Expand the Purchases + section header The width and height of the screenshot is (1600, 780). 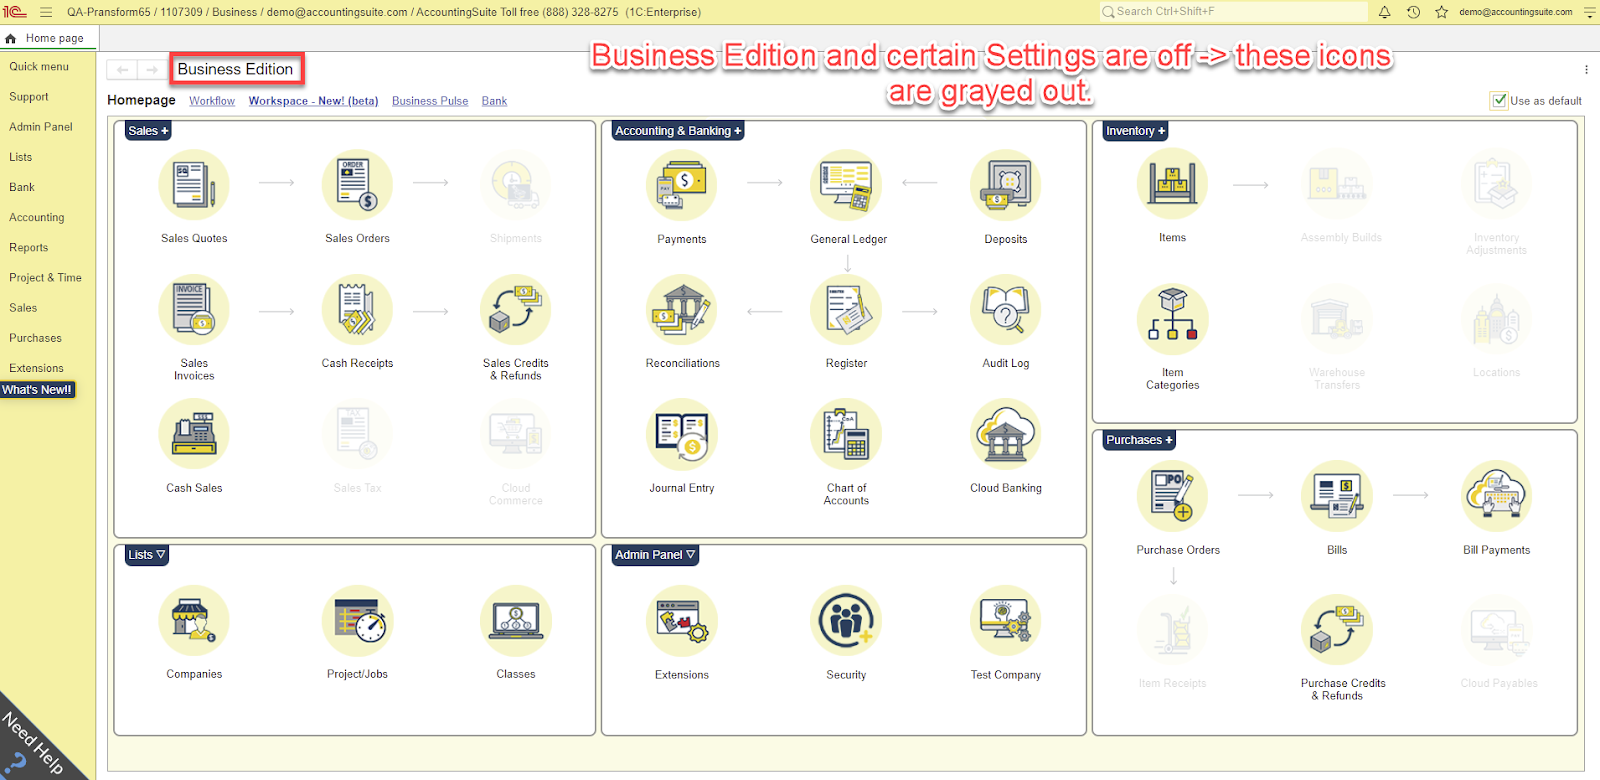pyautogui.click(x=1139, y=440)
